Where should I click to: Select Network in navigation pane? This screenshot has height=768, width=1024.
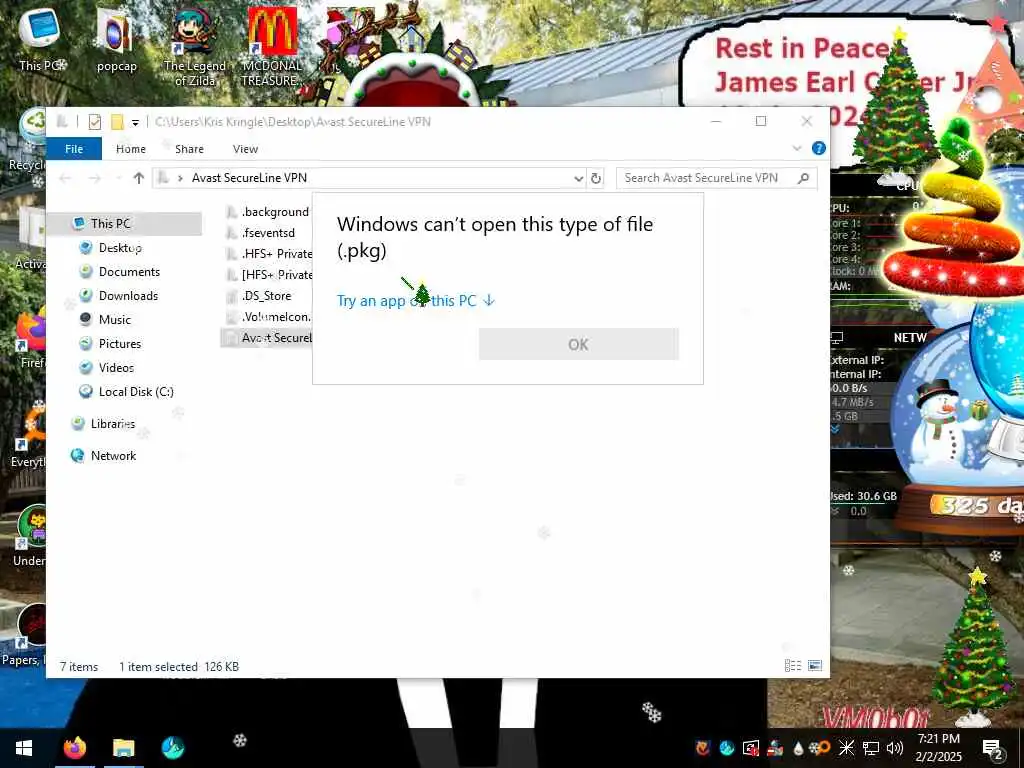pyautogui.click(x=113, y=456)
